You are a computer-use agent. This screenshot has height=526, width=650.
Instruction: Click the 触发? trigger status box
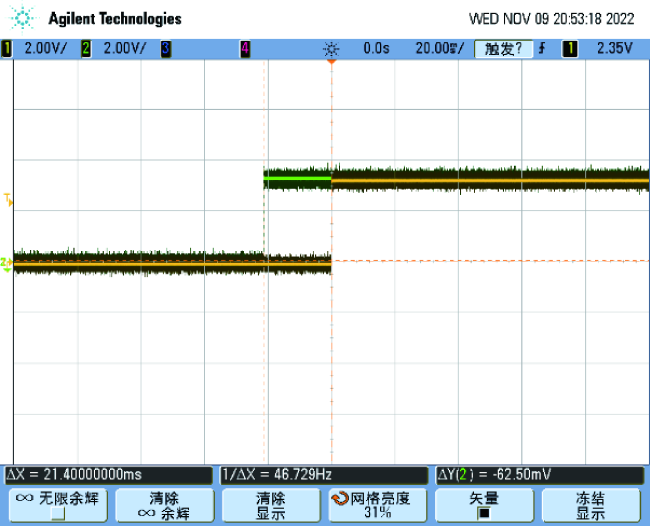click(503, 48)
